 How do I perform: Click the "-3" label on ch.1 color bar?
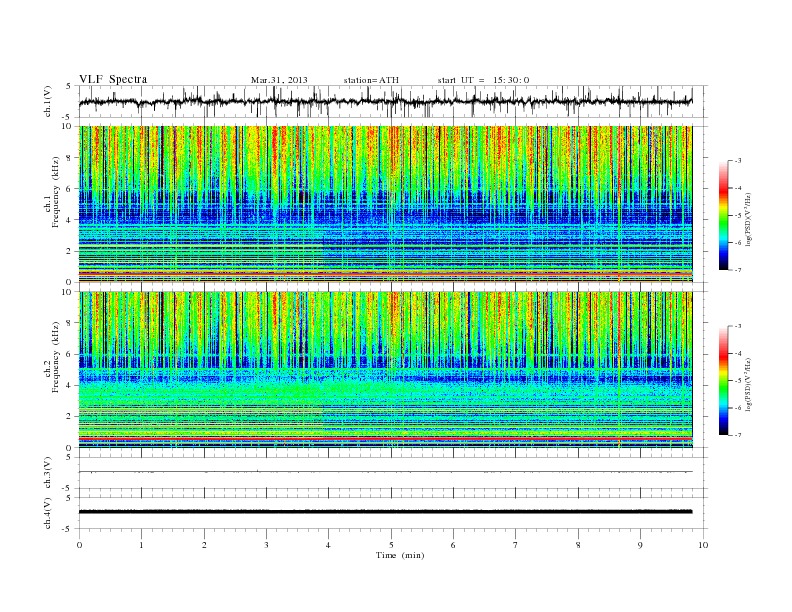click(x=738, y=161)
